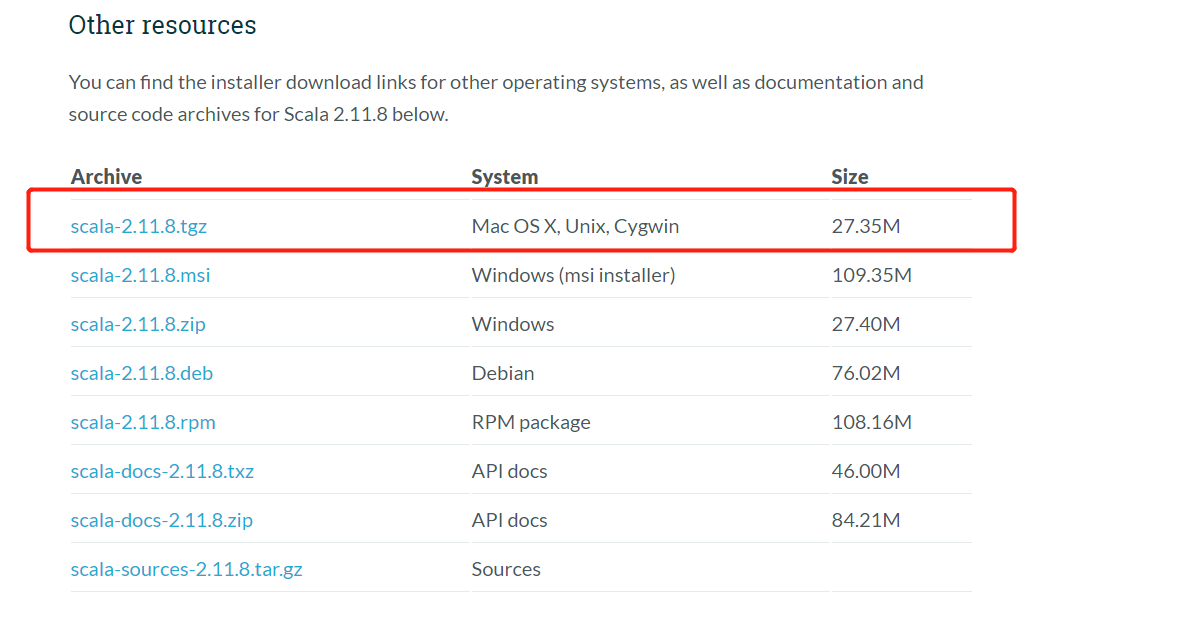Click the Archive column header
The width and height of the screenshot is (1197, 618).
[105, 176]
